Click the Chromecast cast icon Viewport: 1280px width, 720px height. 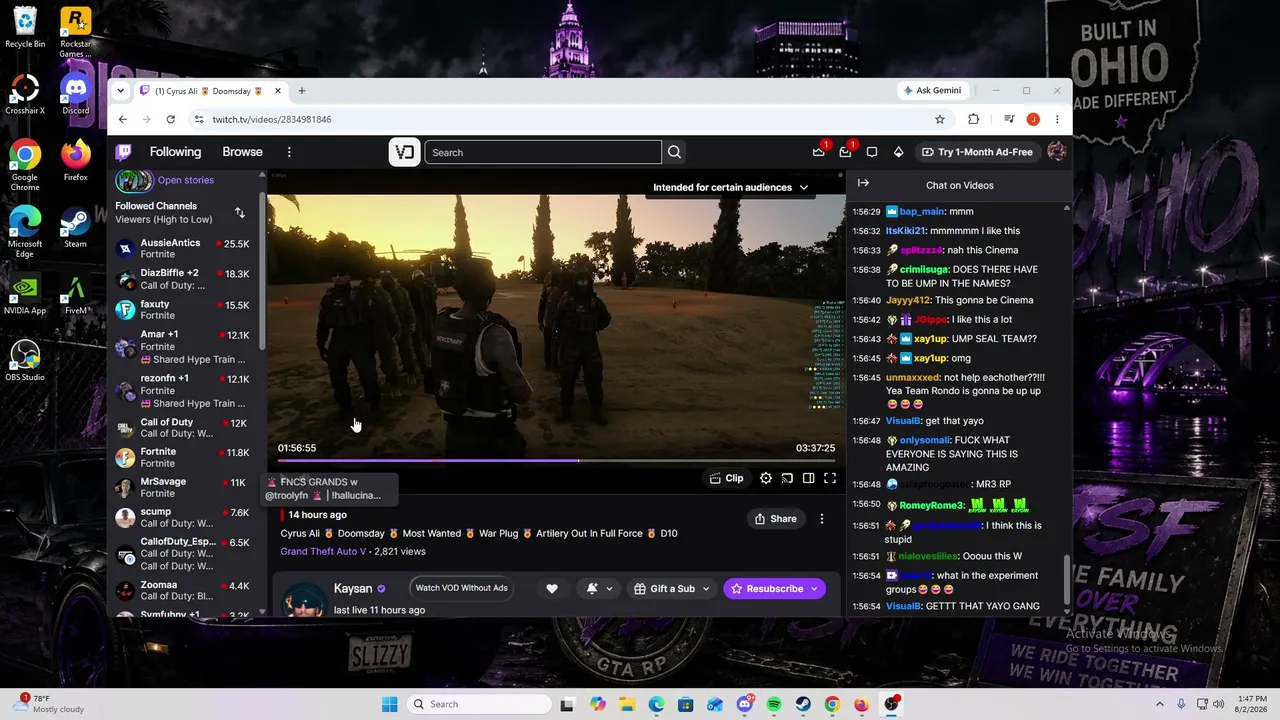click(787, 478)
